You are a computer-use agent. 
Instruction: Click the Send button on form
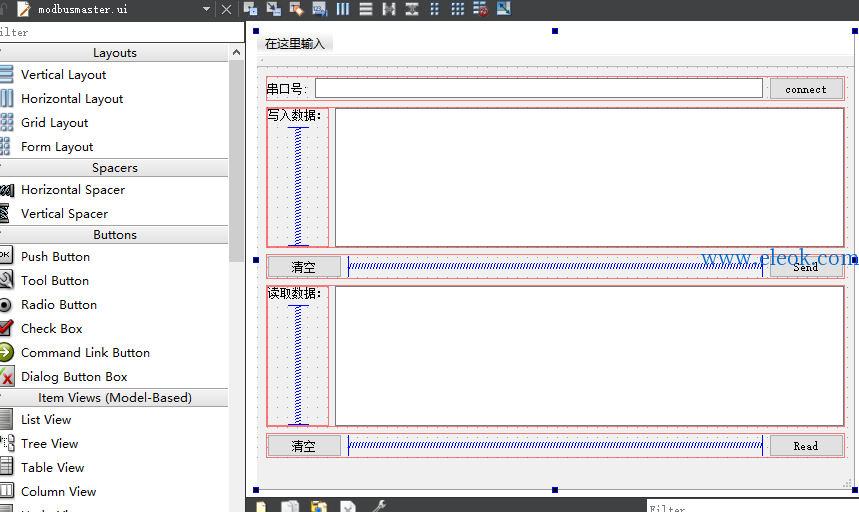click(806, 267)
